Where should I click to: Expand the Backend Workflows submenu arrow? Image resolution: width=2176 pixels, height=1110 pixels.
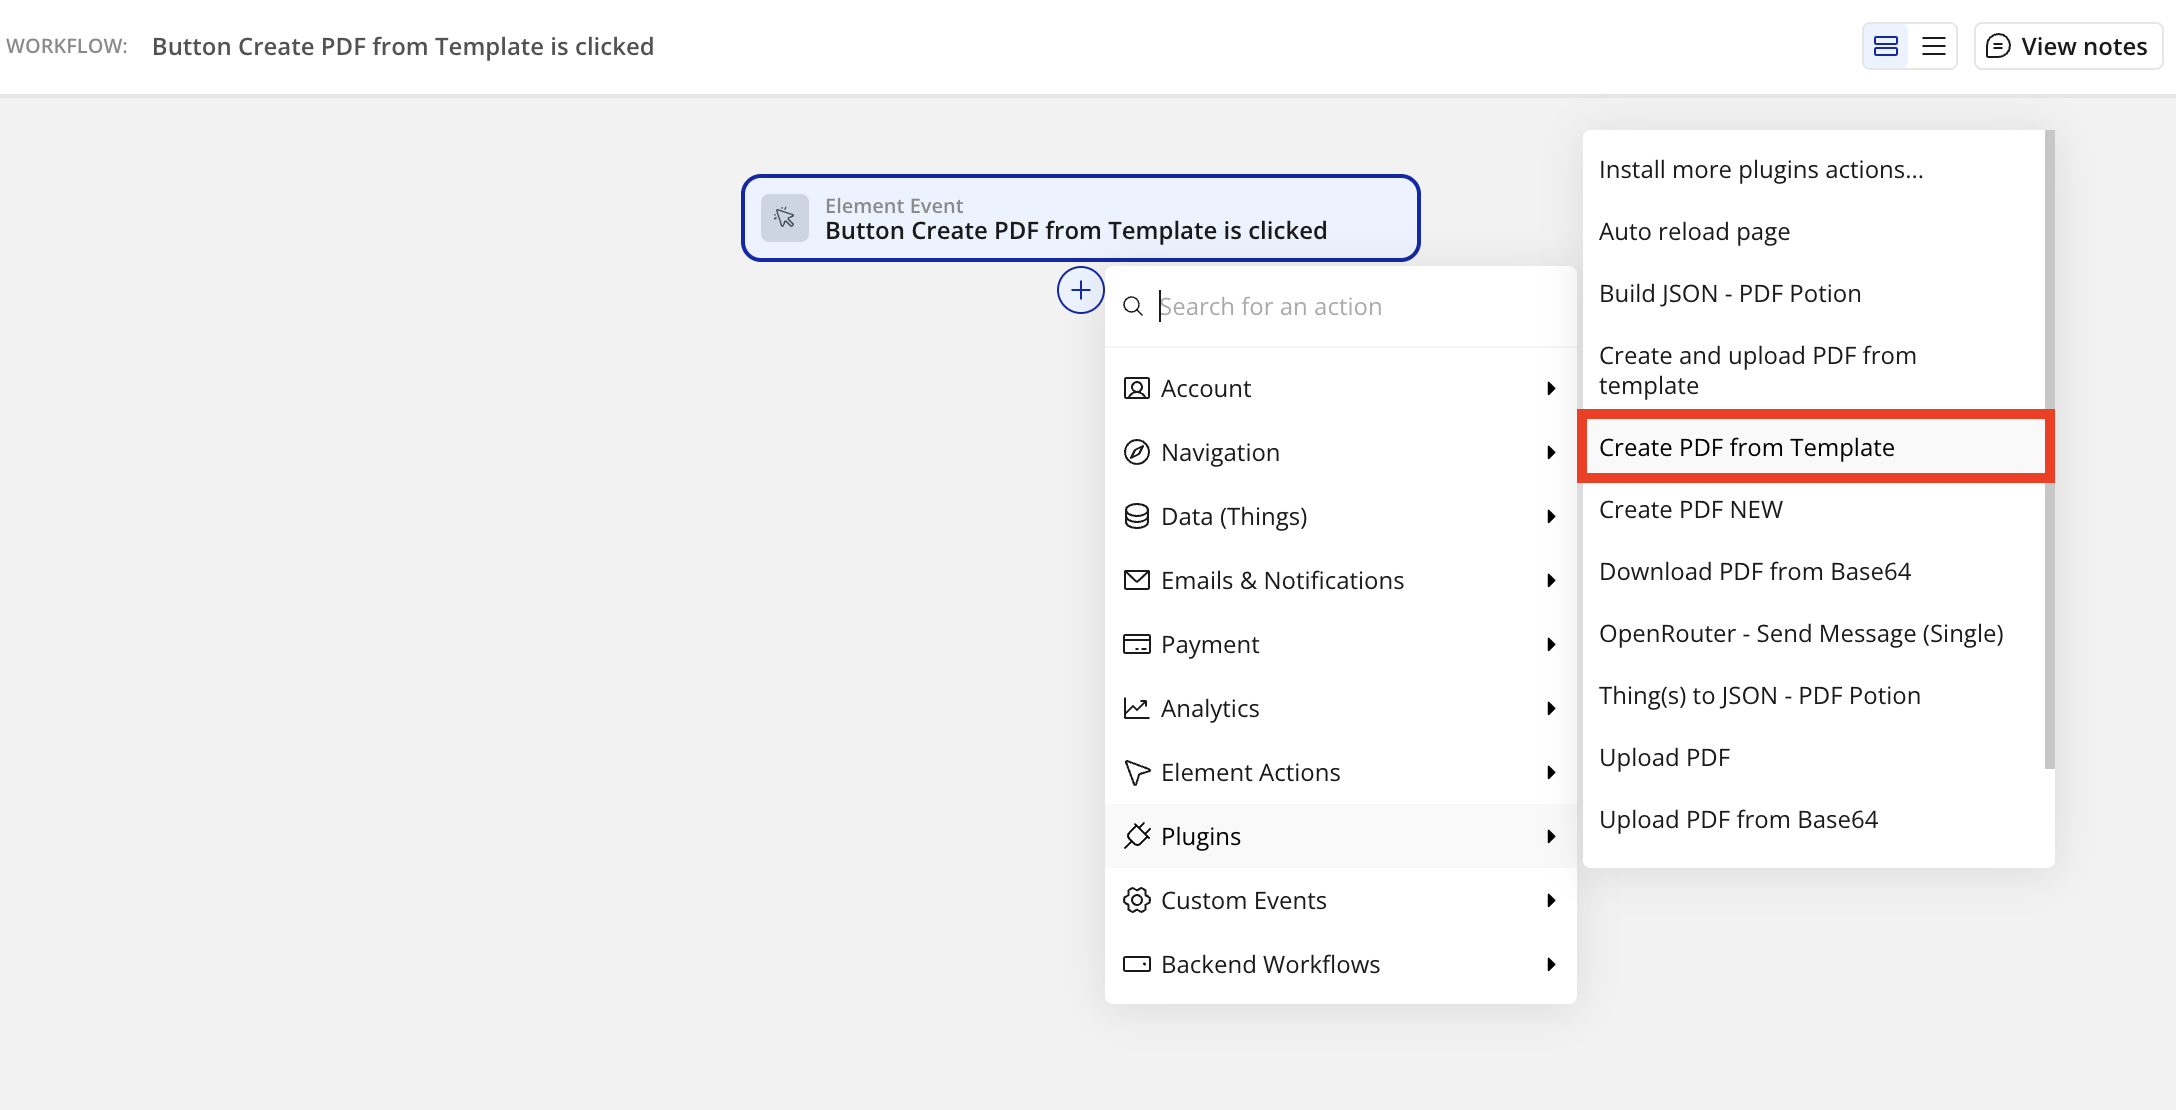click(1550, 964)
